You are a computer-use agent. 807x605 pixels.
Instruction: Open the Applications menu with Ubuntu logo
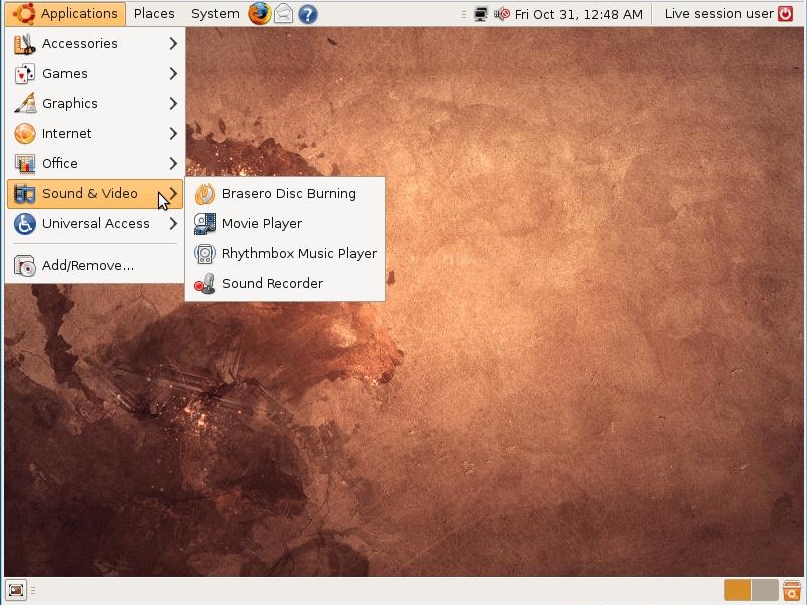[x=65, y=14]
